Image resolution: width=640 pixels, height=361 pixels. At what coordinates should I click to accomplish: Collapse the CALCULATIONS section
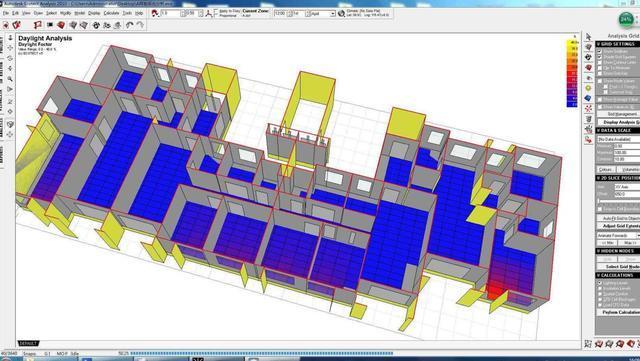tap(617, 275)
